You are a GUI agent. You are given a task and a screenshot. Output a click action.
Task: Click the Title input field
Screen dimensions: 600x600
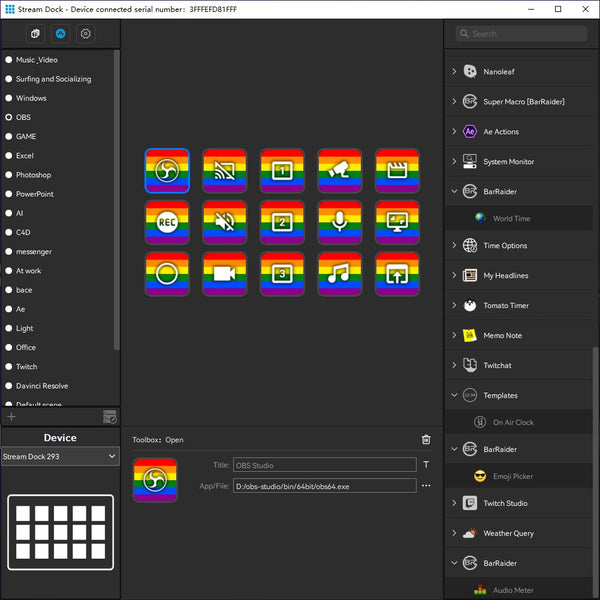point(324,465)
